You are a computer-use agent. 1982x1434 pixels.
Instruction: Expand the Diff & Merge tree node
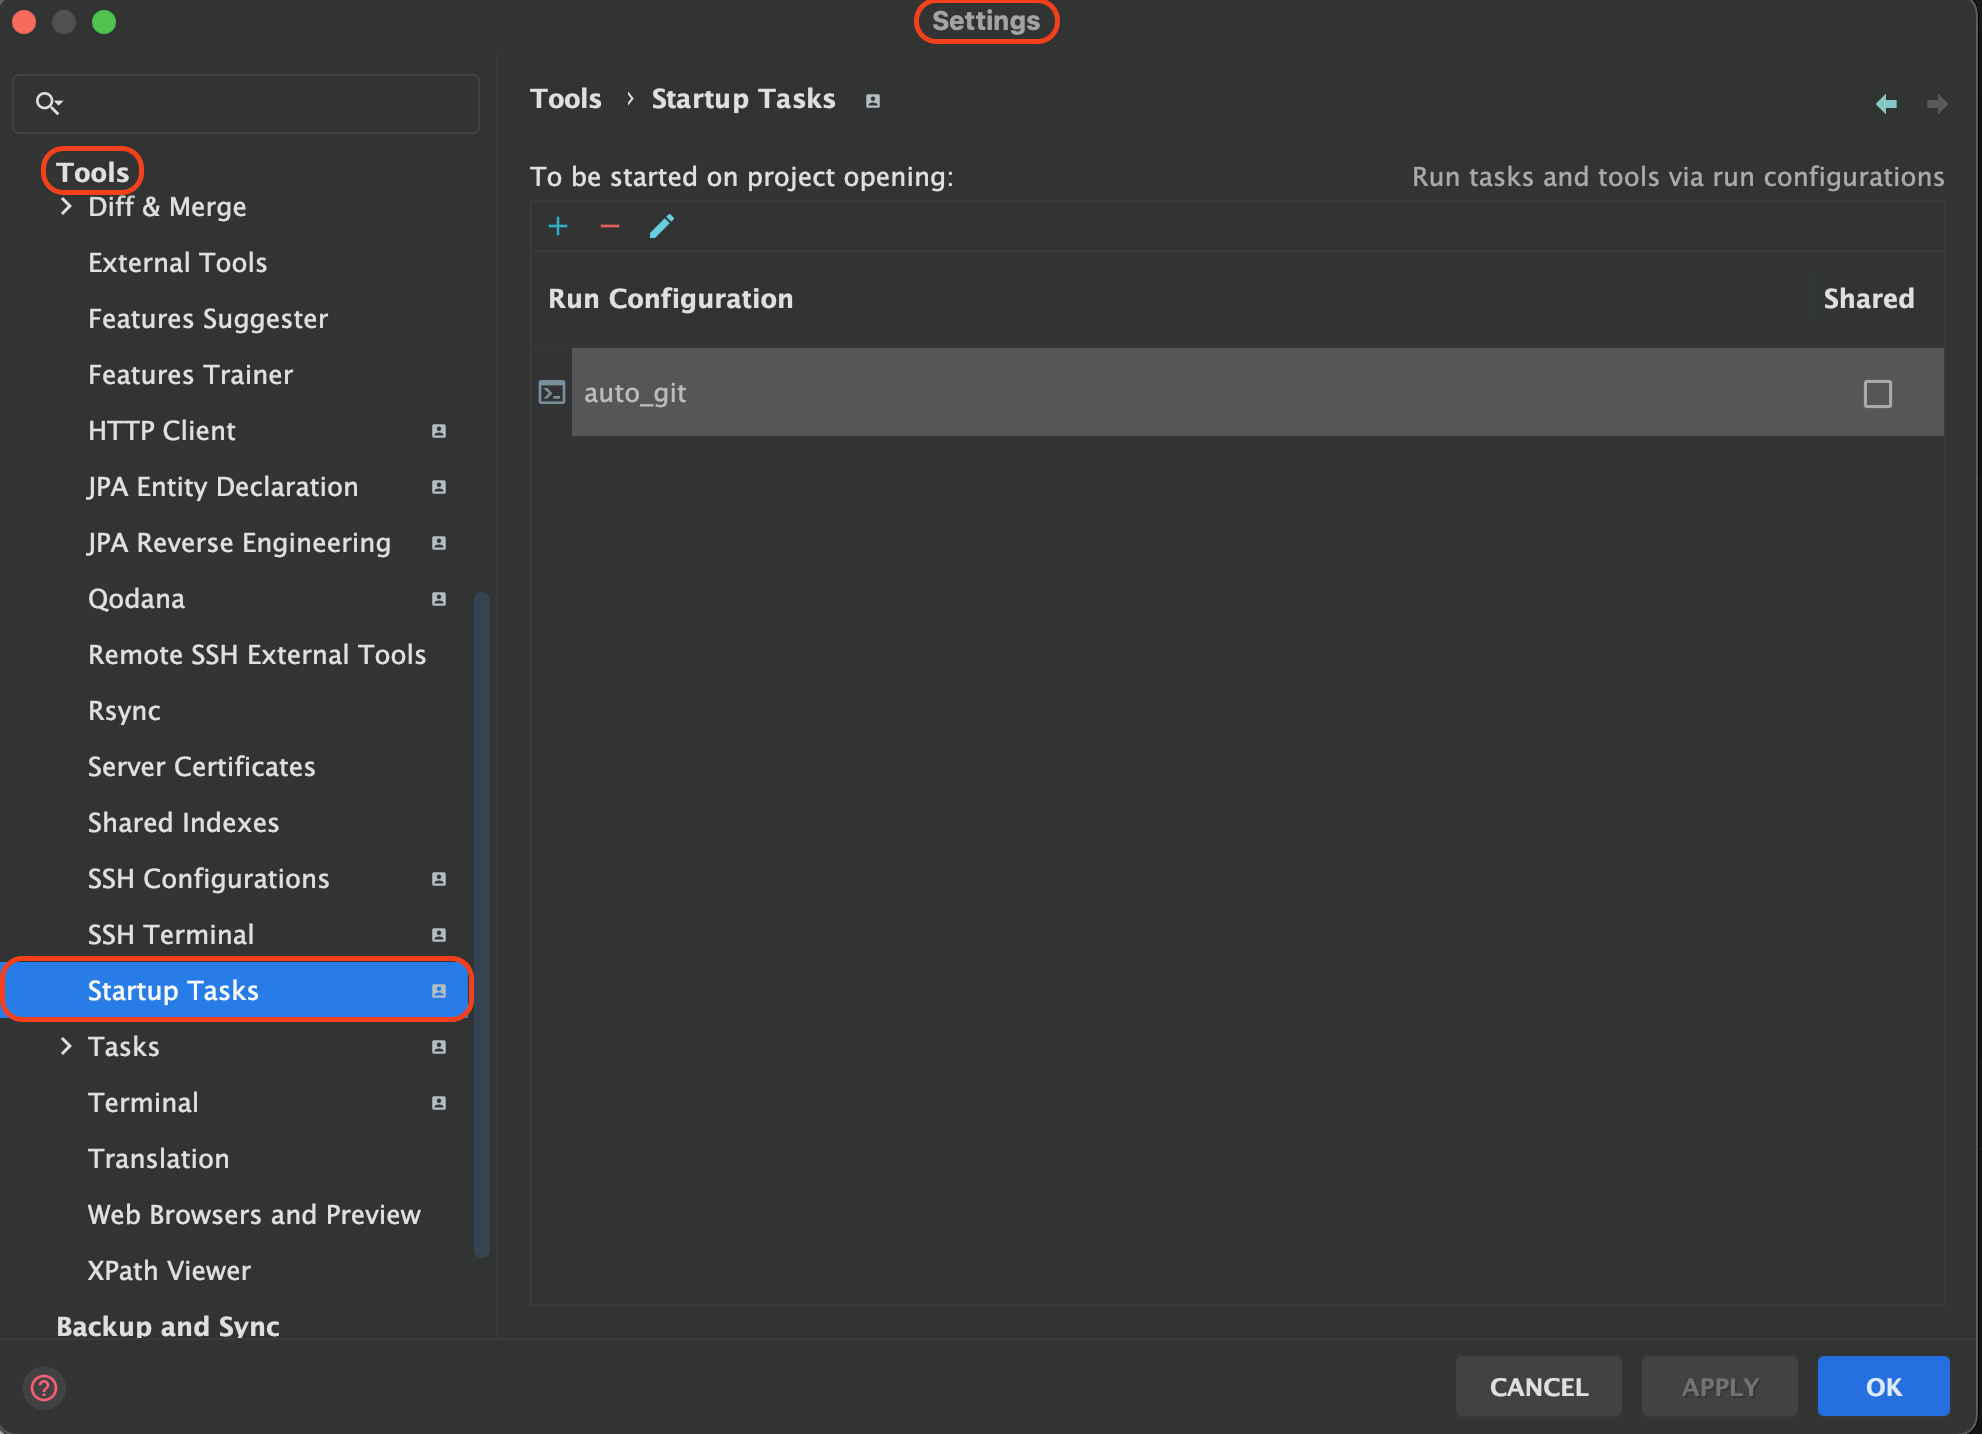click(x=66, y=206)
